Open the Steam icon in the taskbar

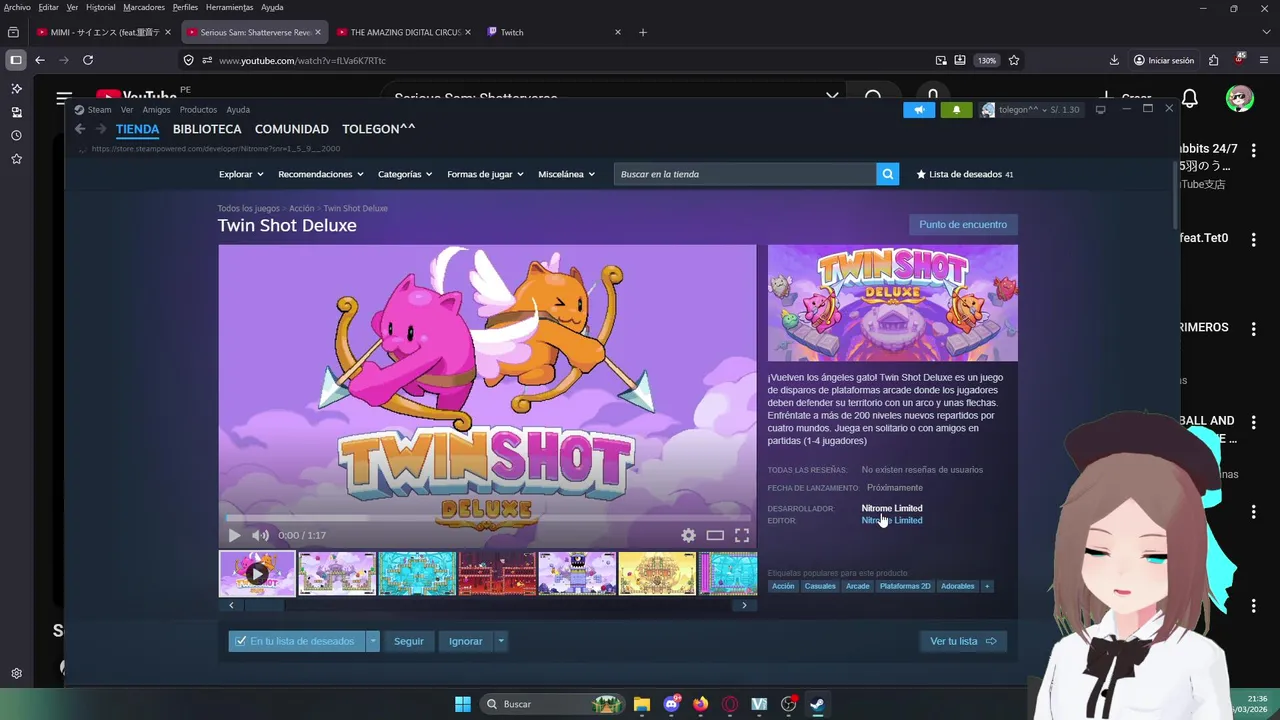(817, 704)
